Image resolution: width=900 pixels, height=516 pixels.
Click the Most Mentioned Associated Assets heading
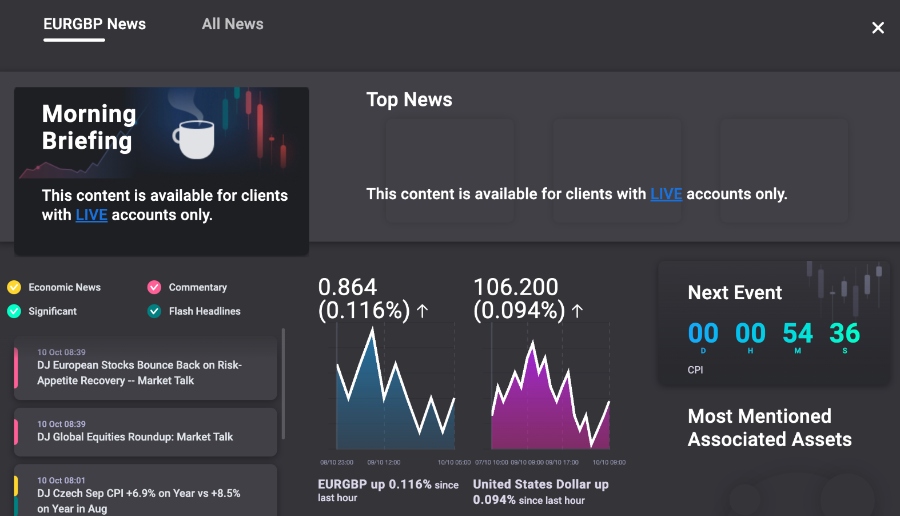(770, 428)
